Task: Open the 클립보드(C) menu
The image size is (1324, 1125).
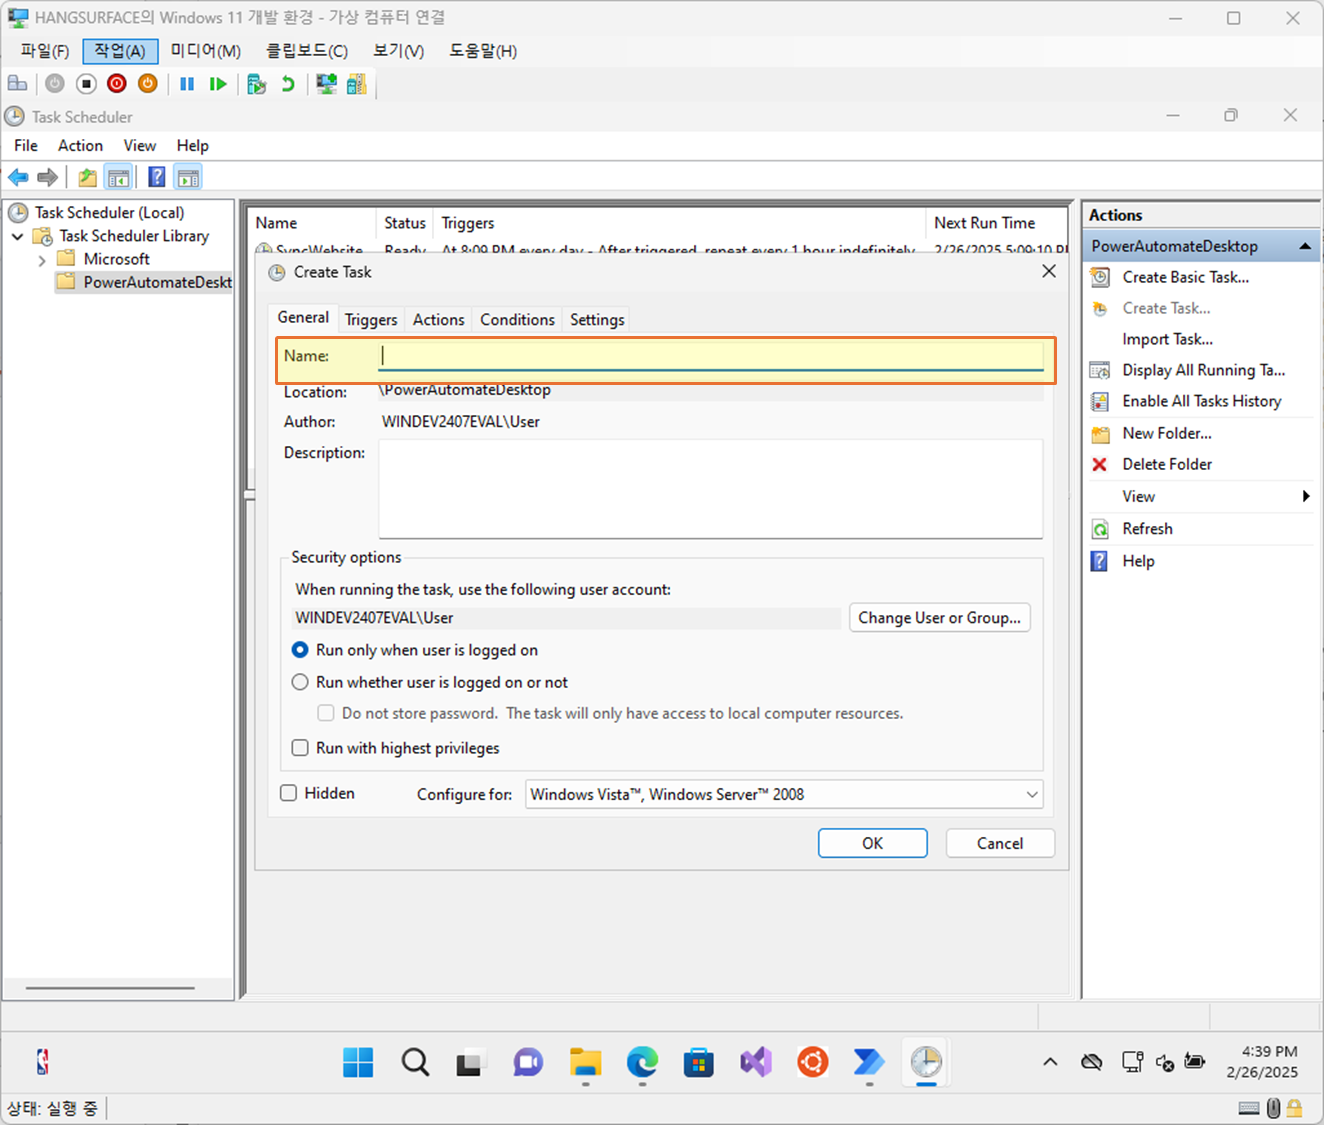Action: [x=307, y=51]
